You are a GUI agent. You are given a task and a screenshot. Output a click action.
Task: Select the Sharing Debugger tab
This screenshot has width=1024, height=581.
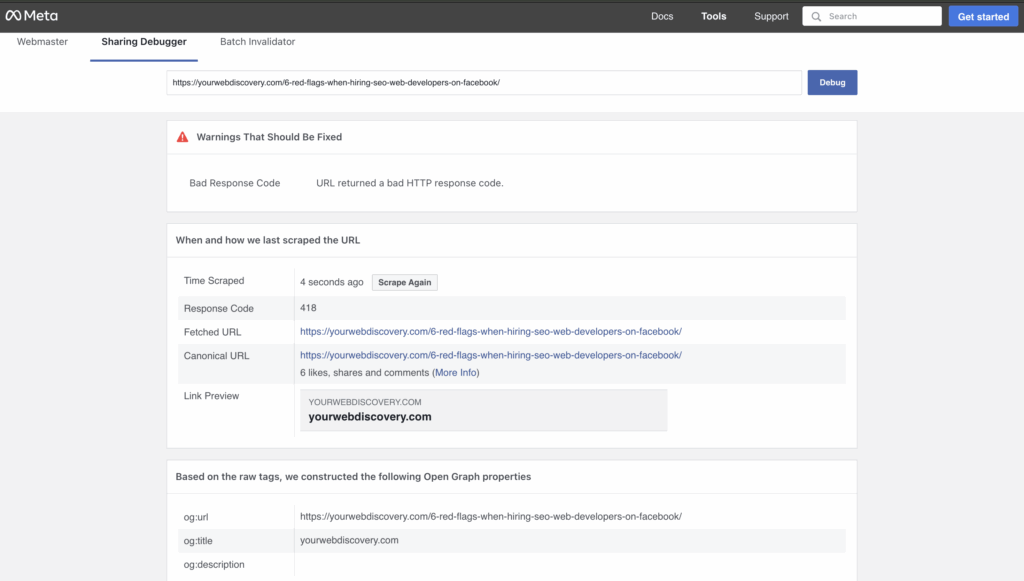click(143, 42)
